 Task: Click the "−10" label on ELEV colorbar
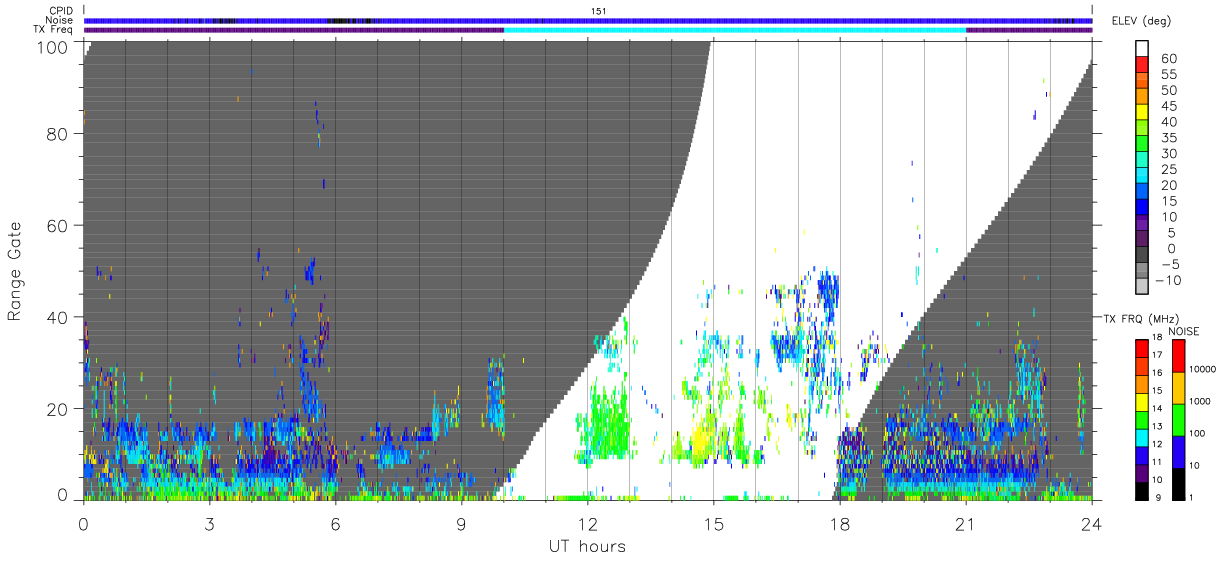click(x=1167, y=280)
